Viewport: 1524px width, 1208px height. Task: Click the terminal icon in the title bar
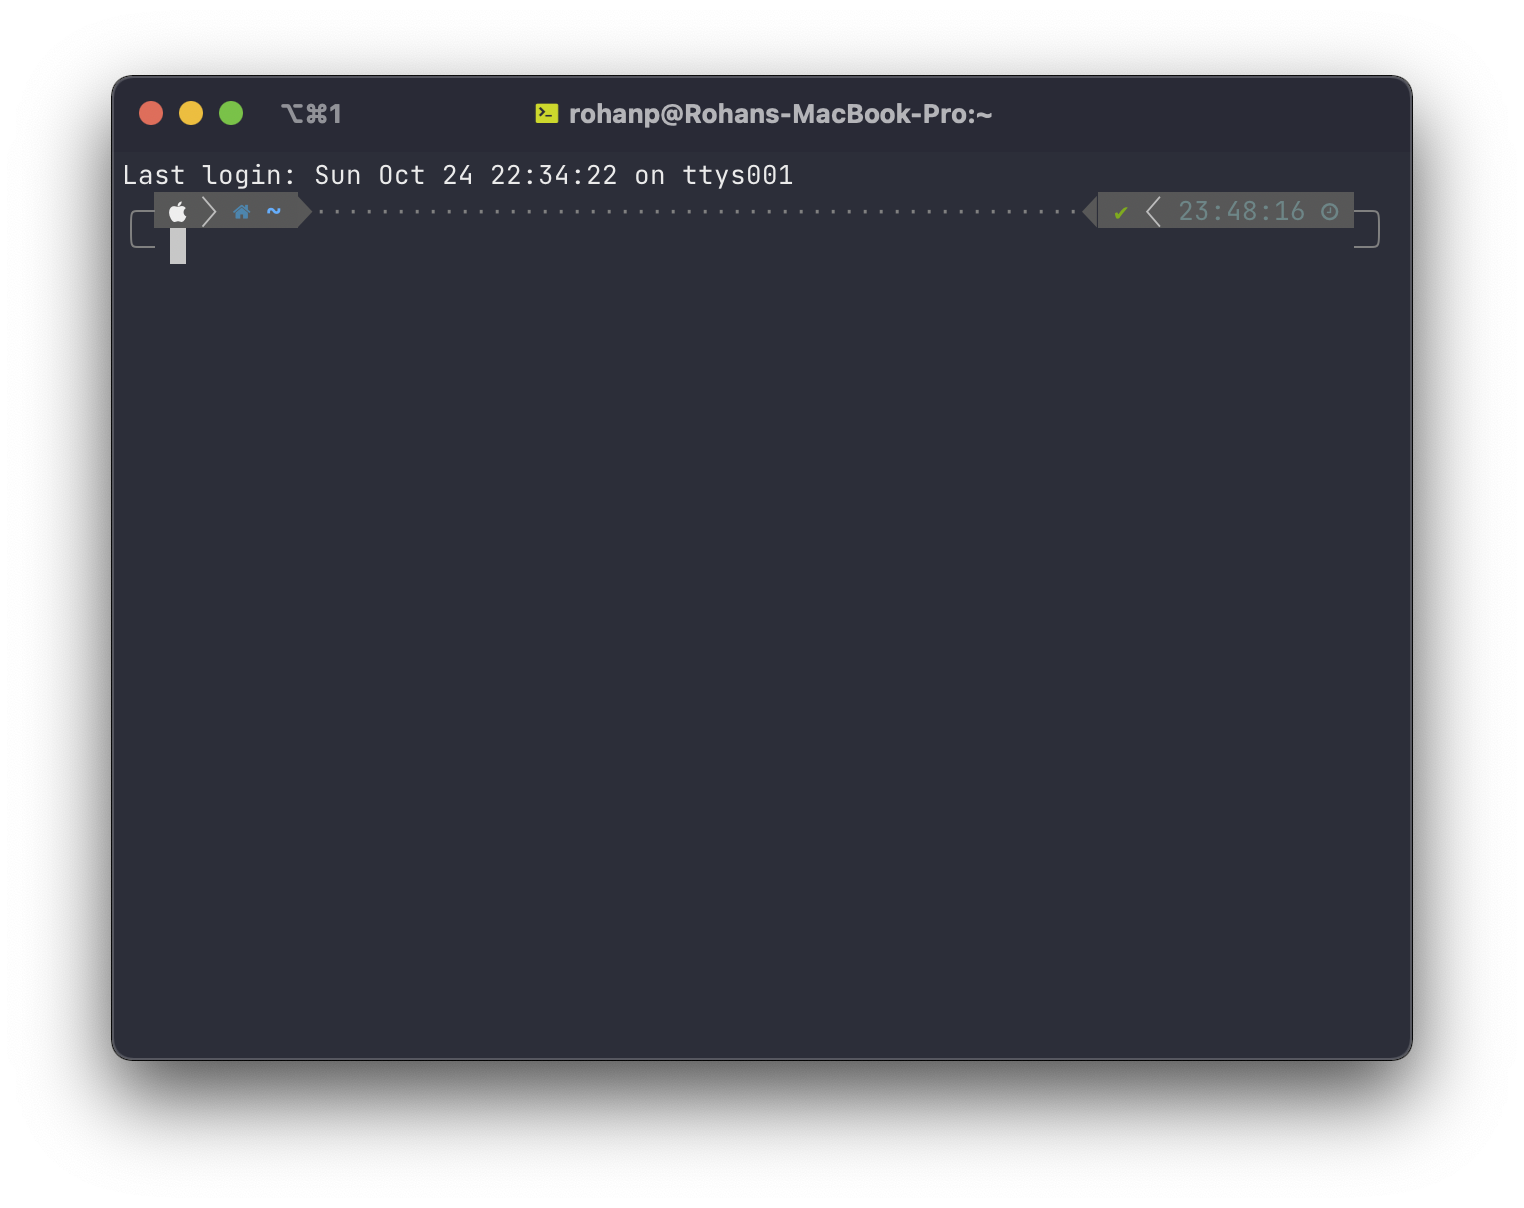coord(547,113)
